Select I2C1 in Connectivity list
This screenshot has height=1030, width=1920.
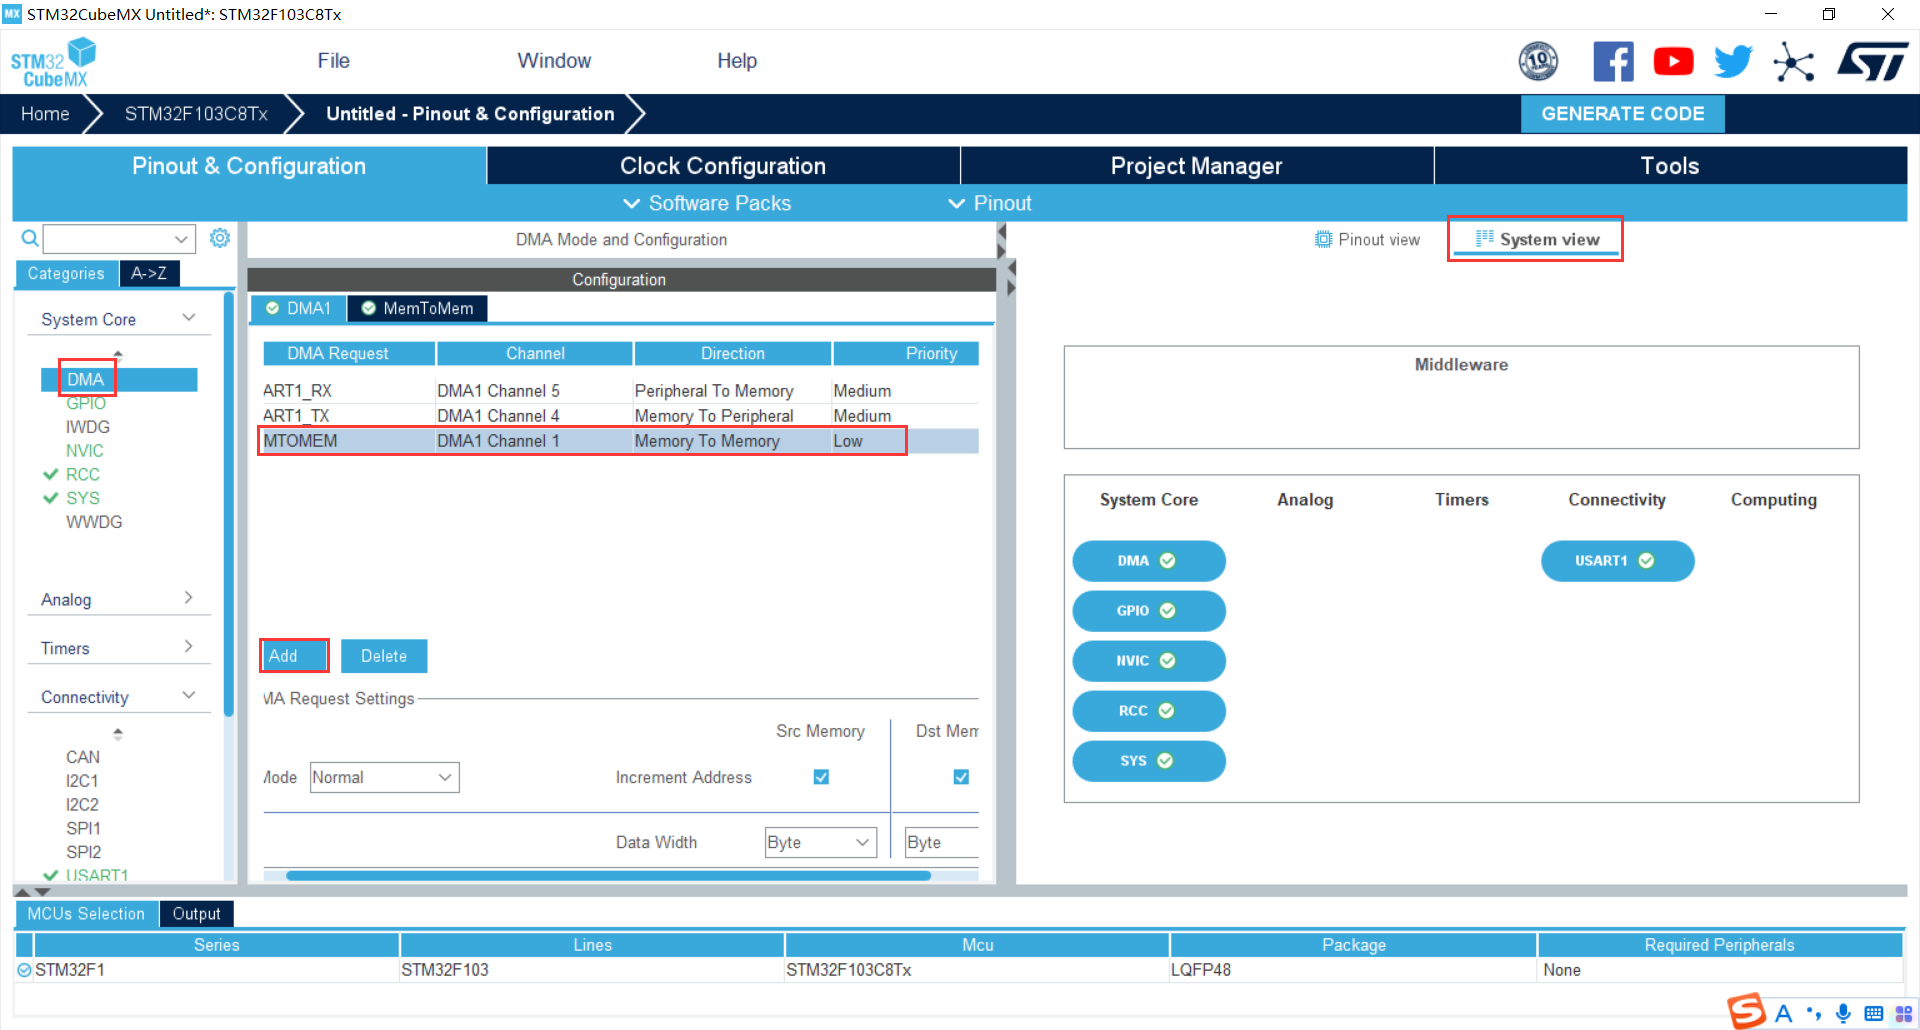pos(82,781)
